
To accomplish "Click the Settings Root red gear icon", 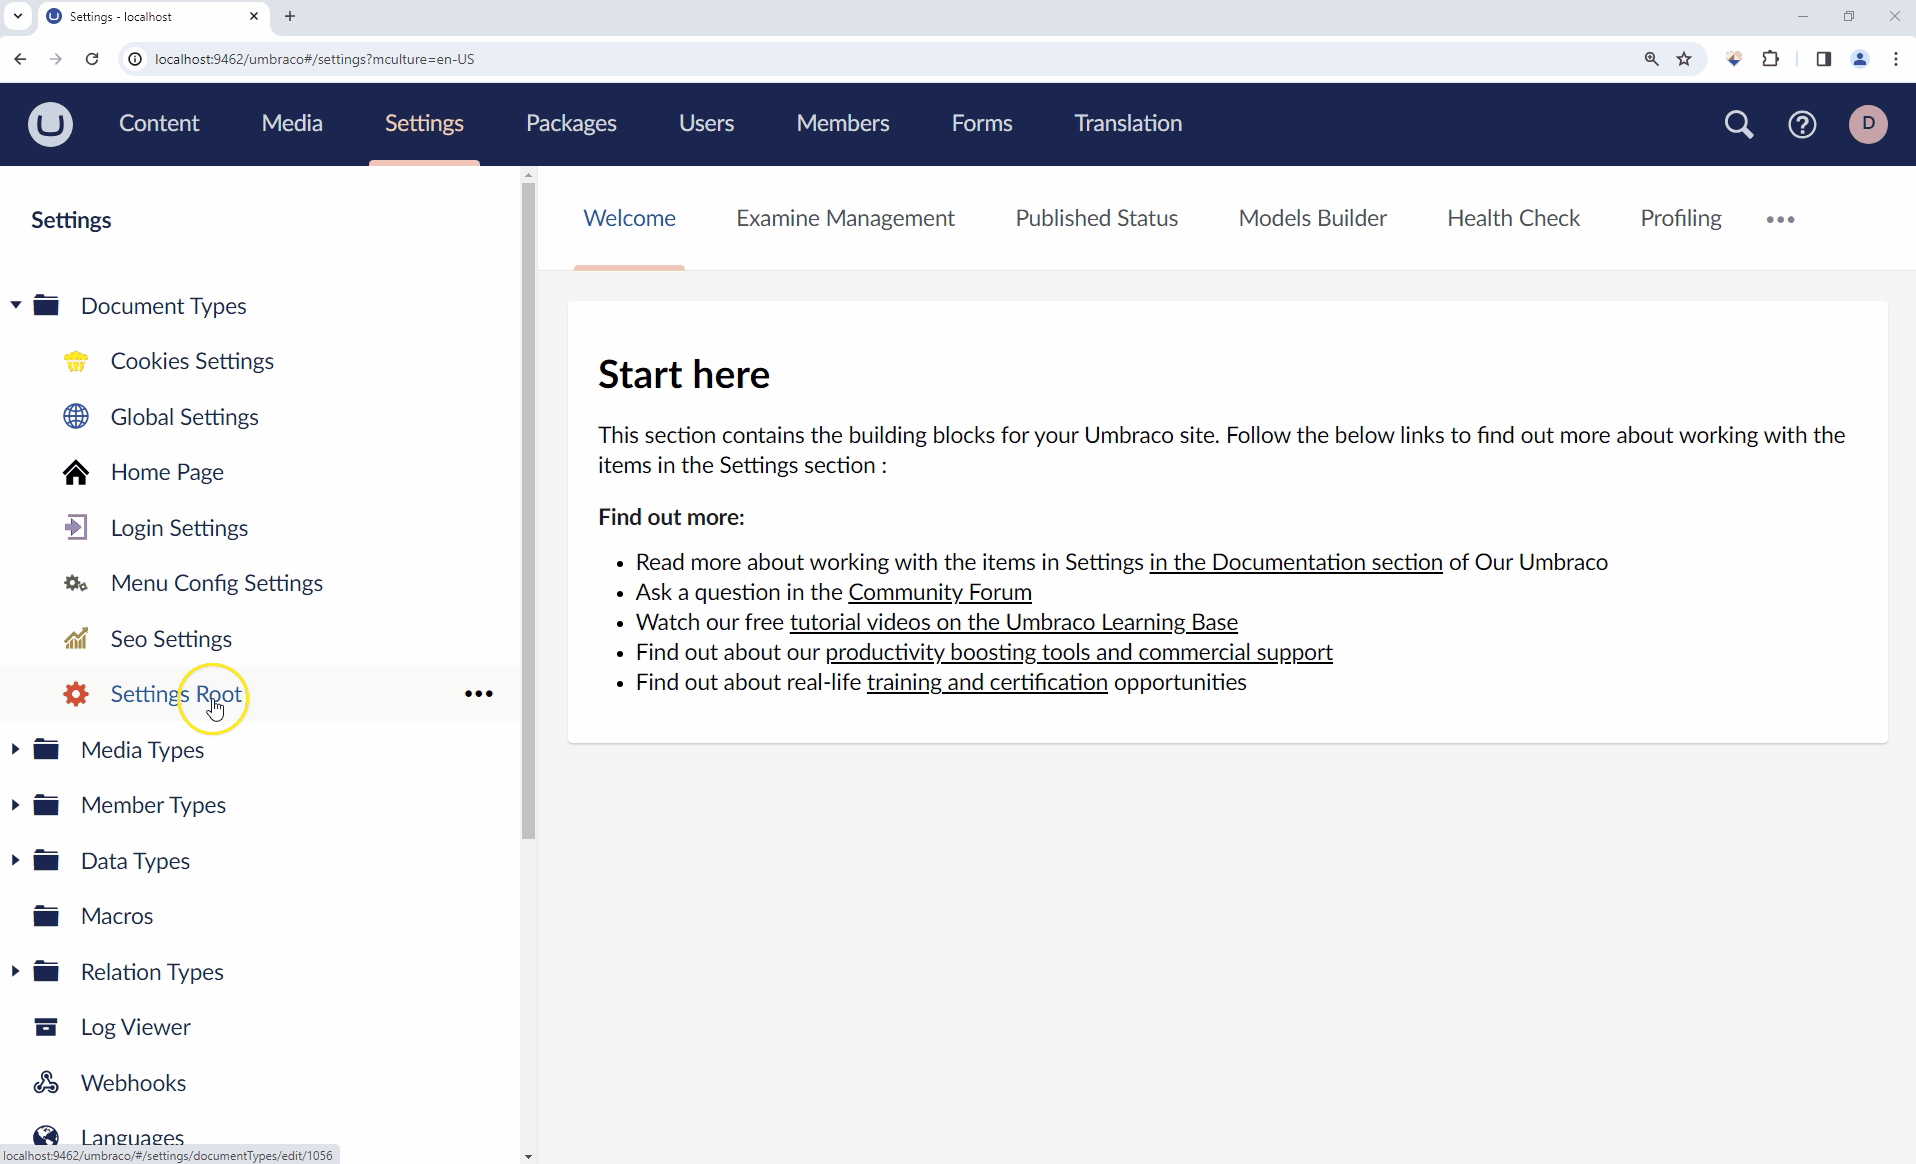I will point(76,694).
